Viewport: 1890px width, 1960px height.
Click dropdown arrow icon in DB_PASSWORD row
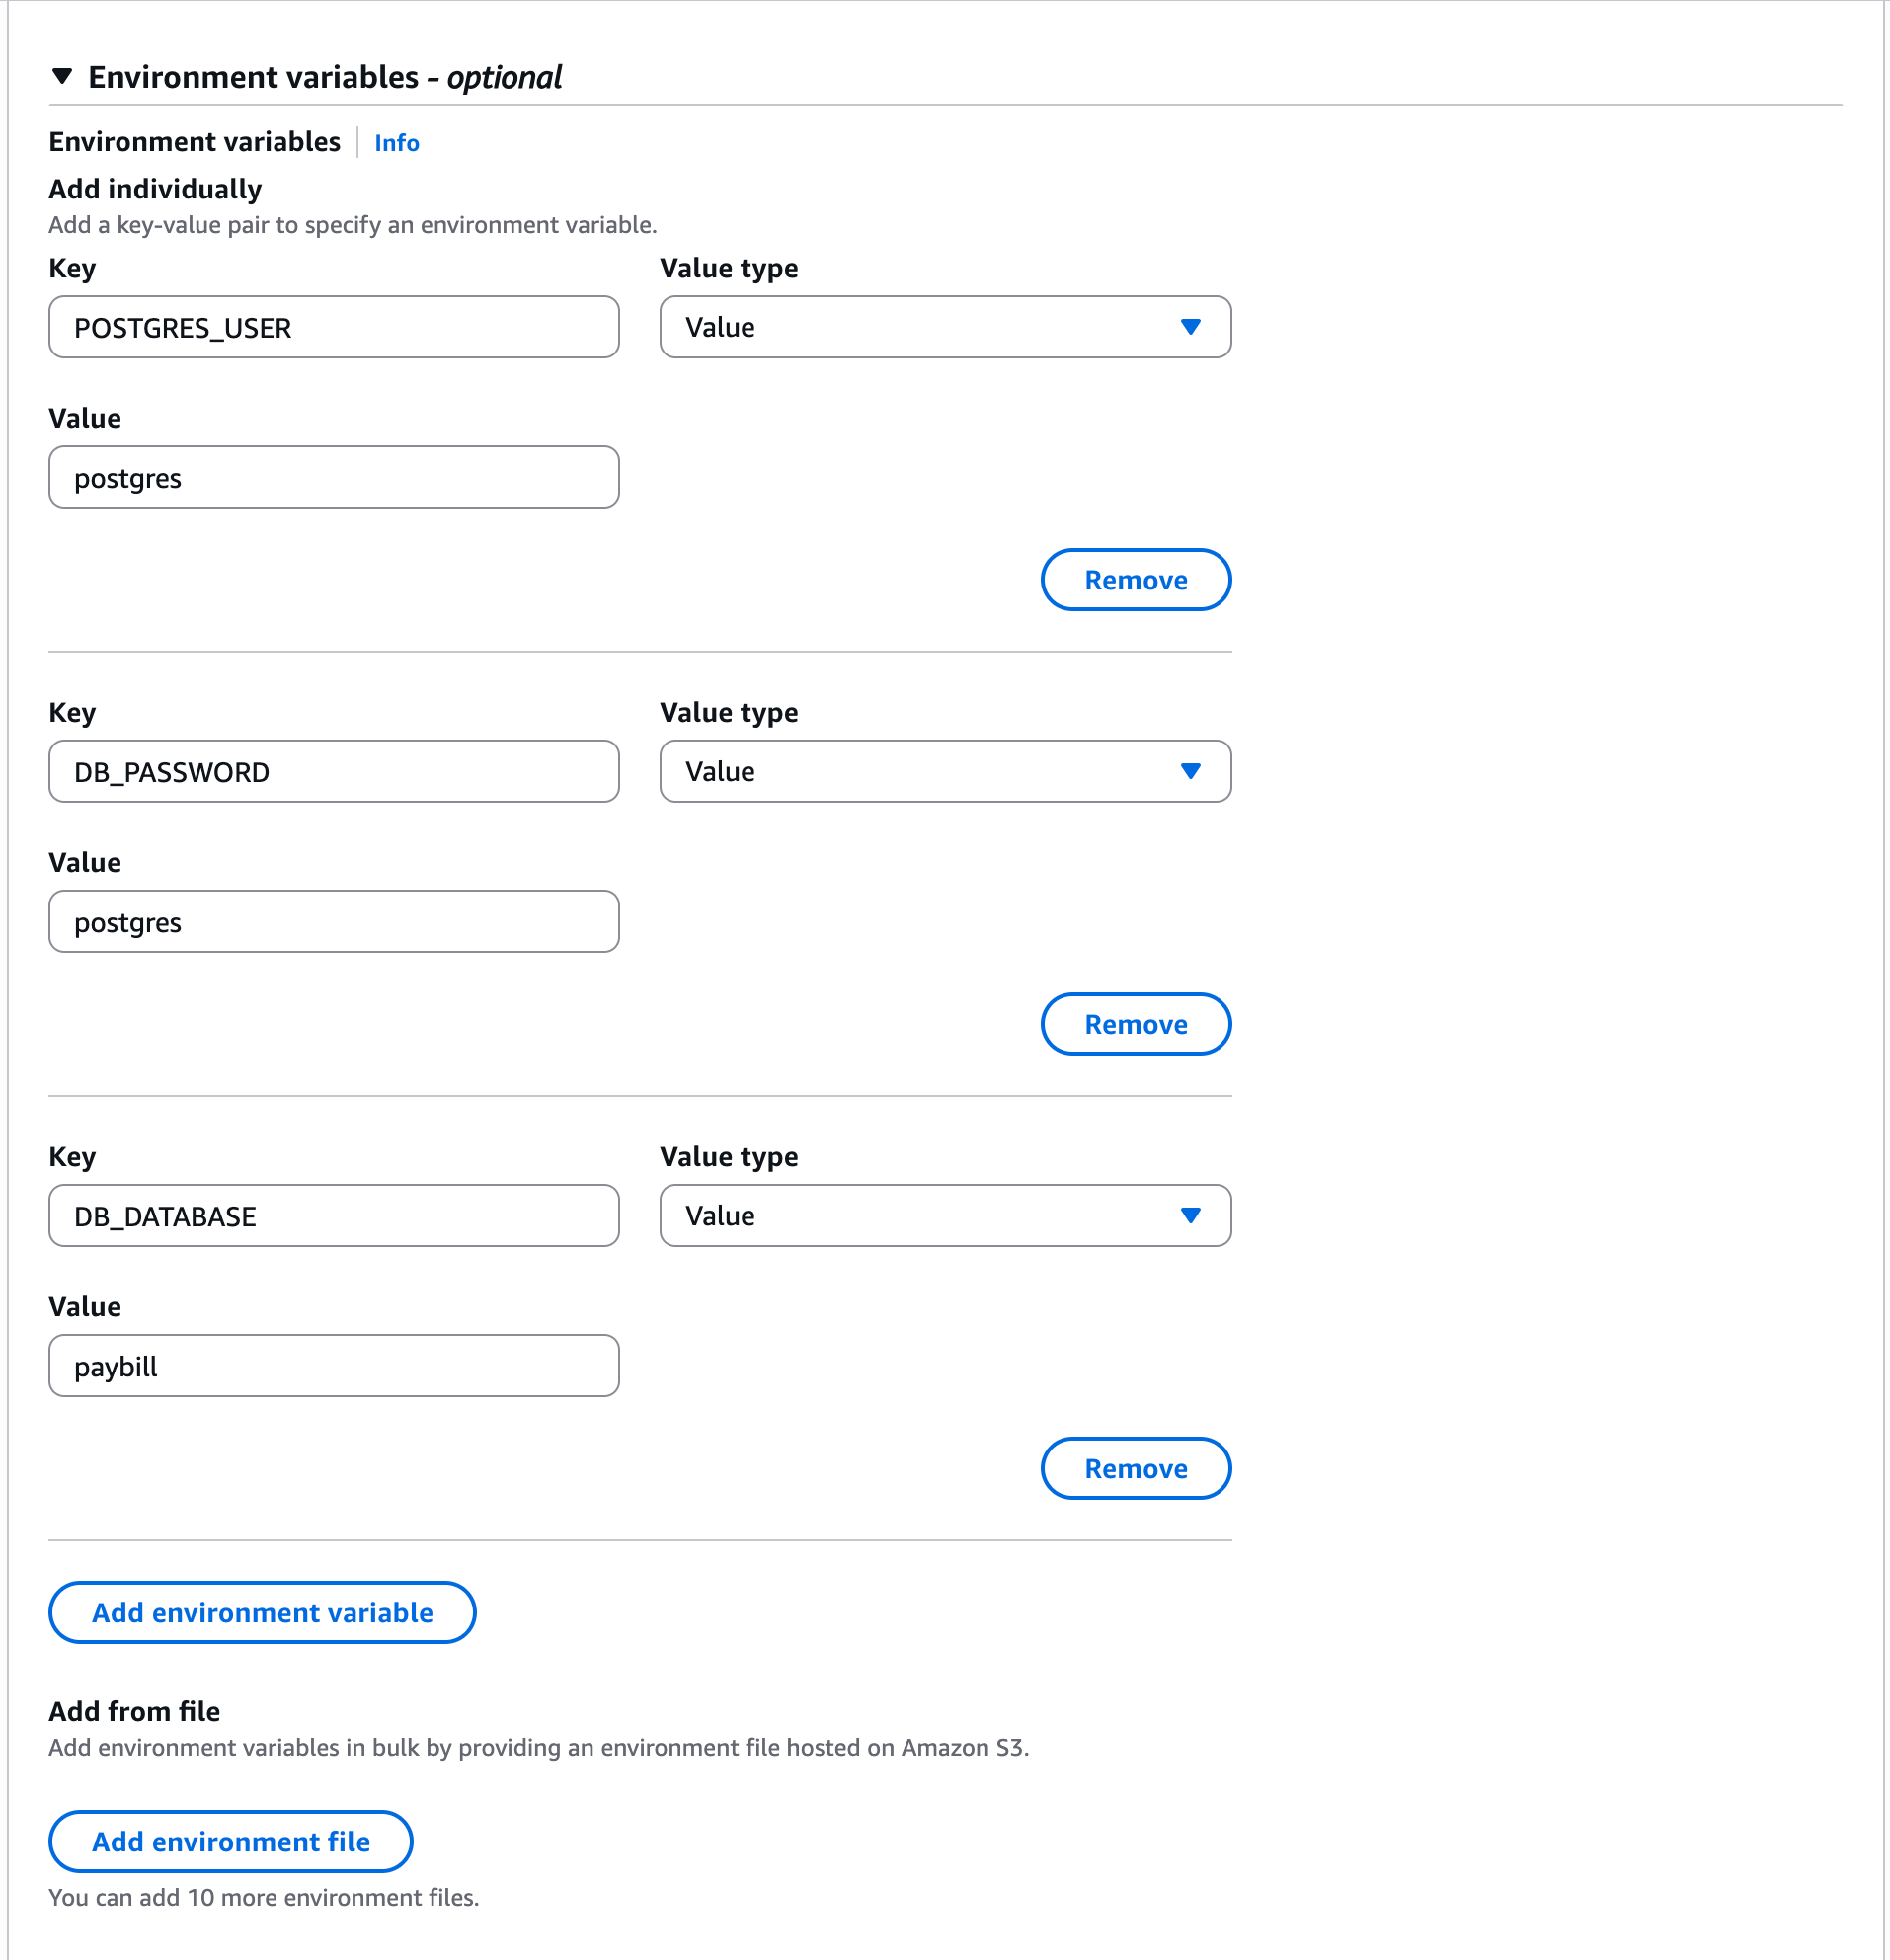[1190, 771]
